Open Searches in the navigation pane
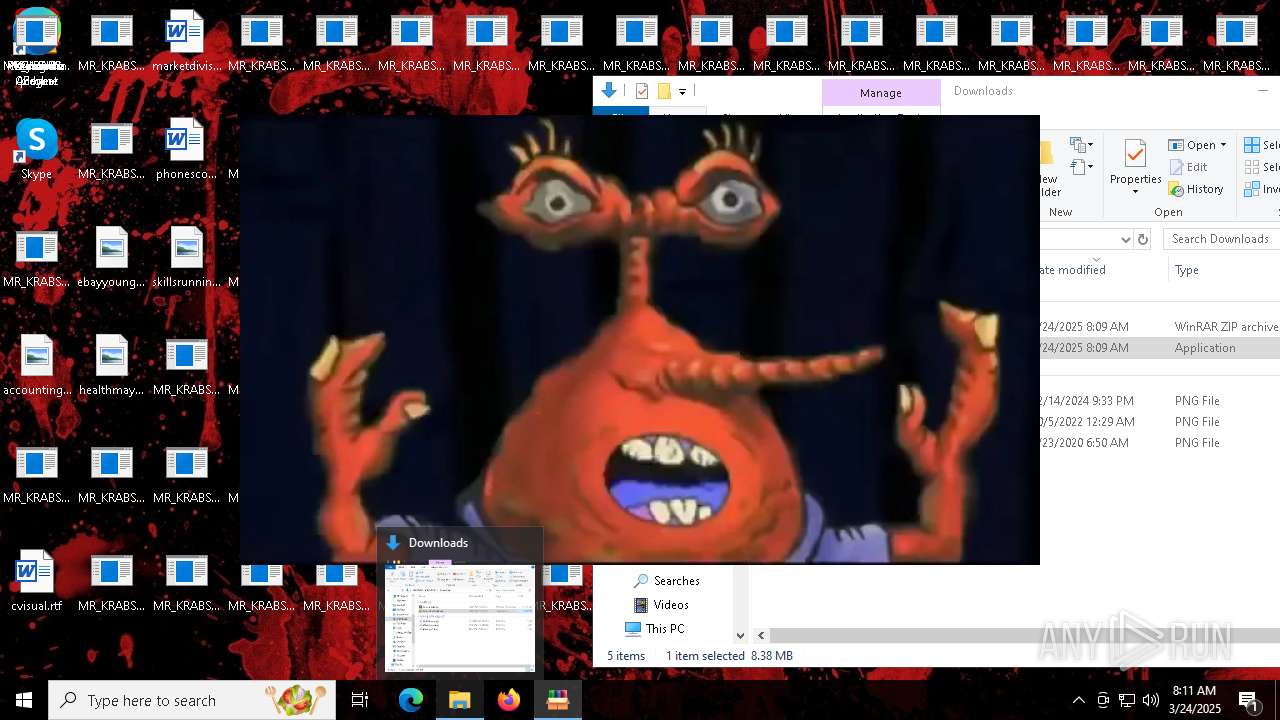The height and width of the screenshot is (720, 1280). point(666,581)
